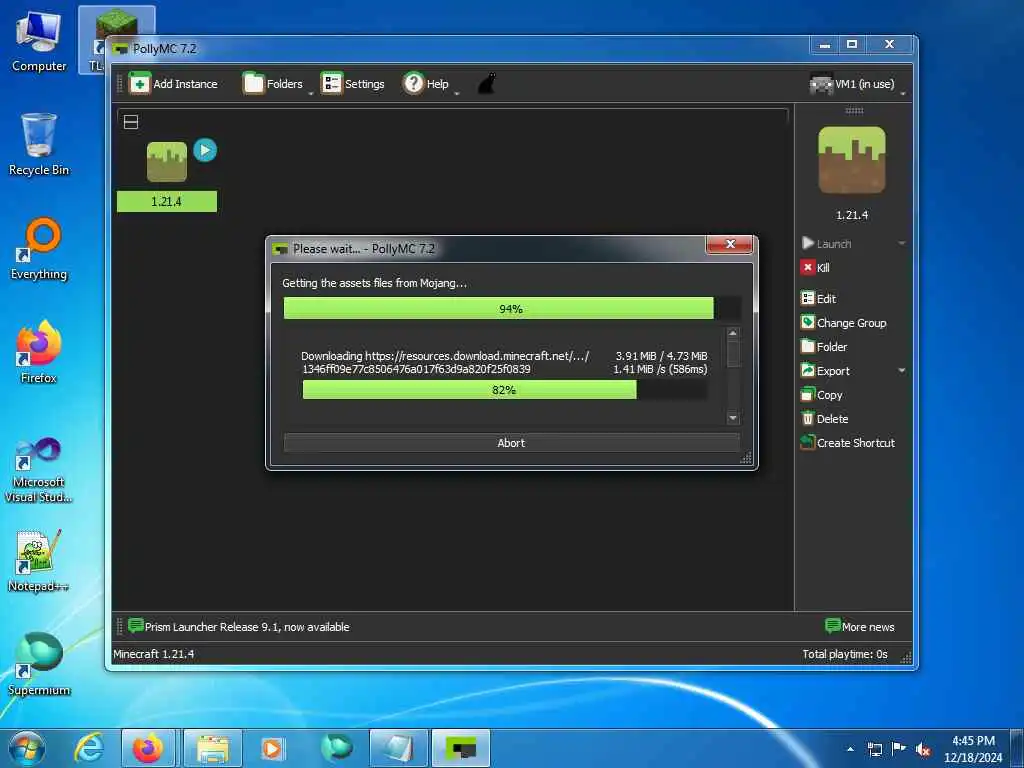Open Windows Media Player from taskbar
The width and height of the screenshot is (1024, 768).
tap(272, 748)
